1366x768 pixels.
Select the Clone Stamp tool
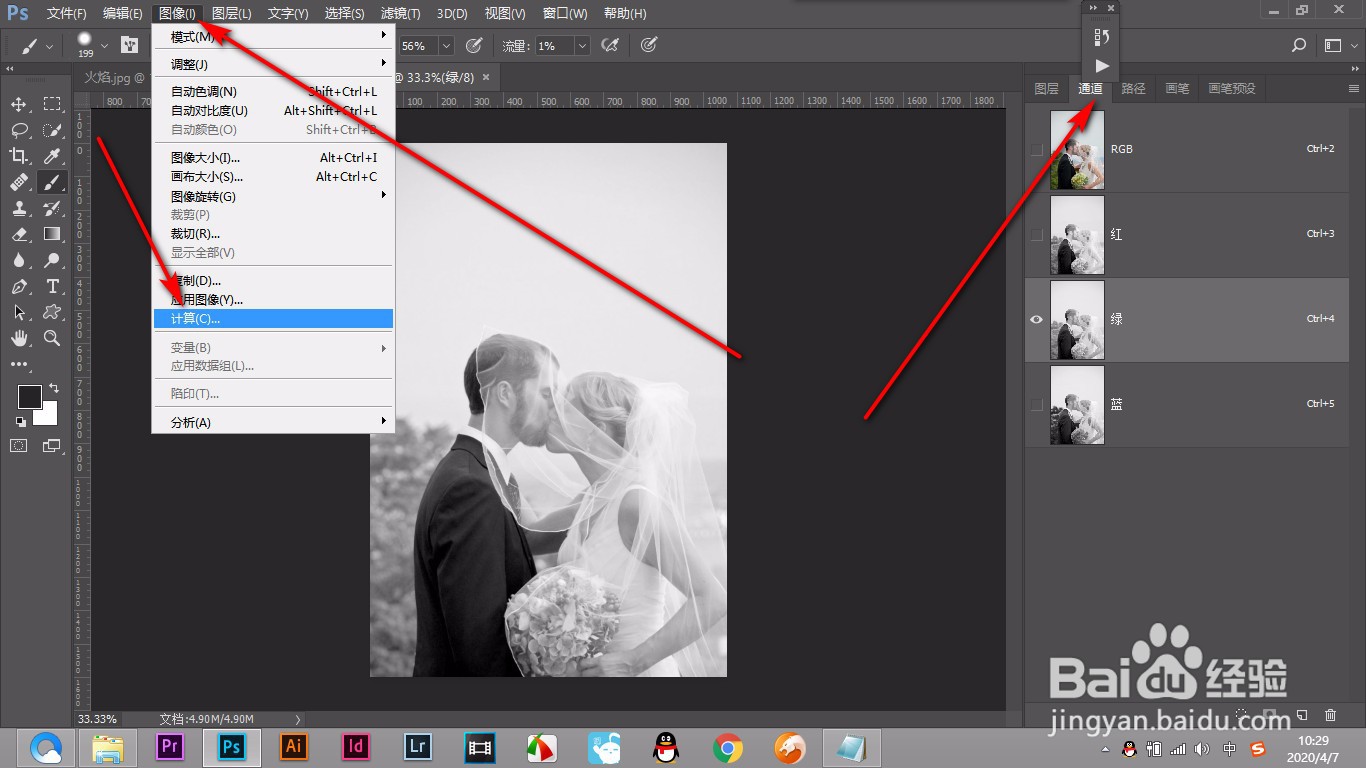point(19,208)
